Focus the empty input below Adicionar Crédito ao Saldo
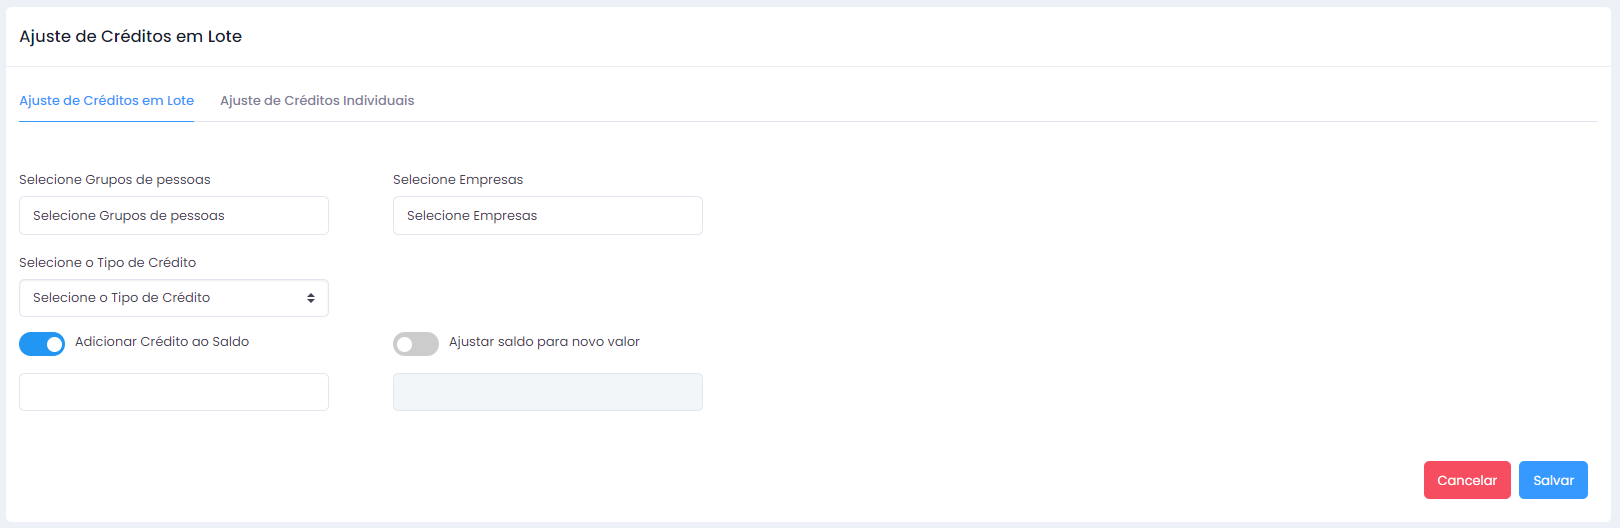Viewport: 1620px width, 528px height. pyautogui.click(x=174, y=392)
